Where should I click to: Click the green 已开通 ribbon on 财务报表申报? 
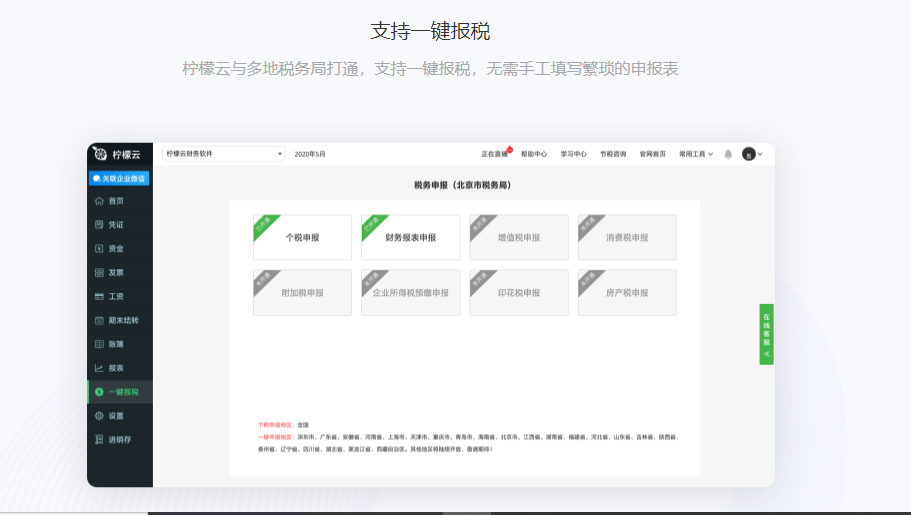(x=371, y=224)
